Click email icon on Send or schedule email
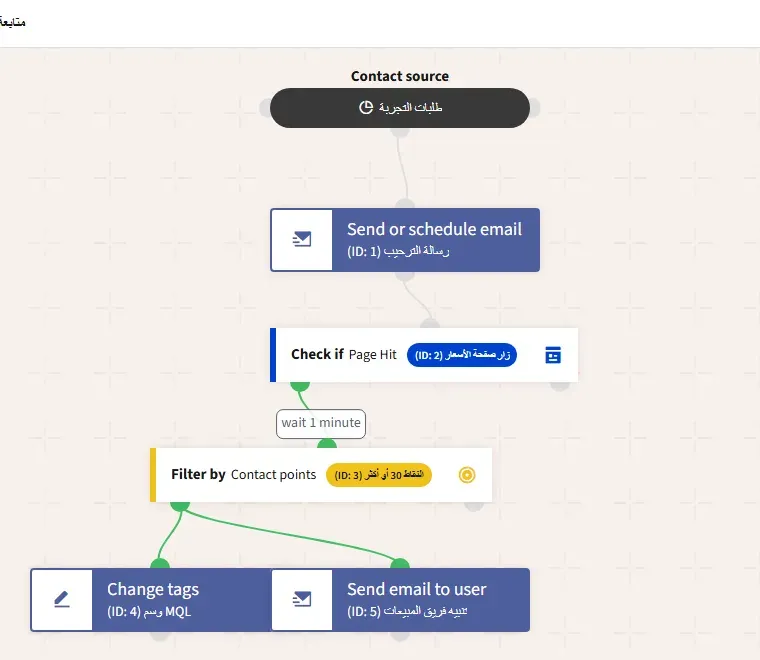 (x=301, y=239)
